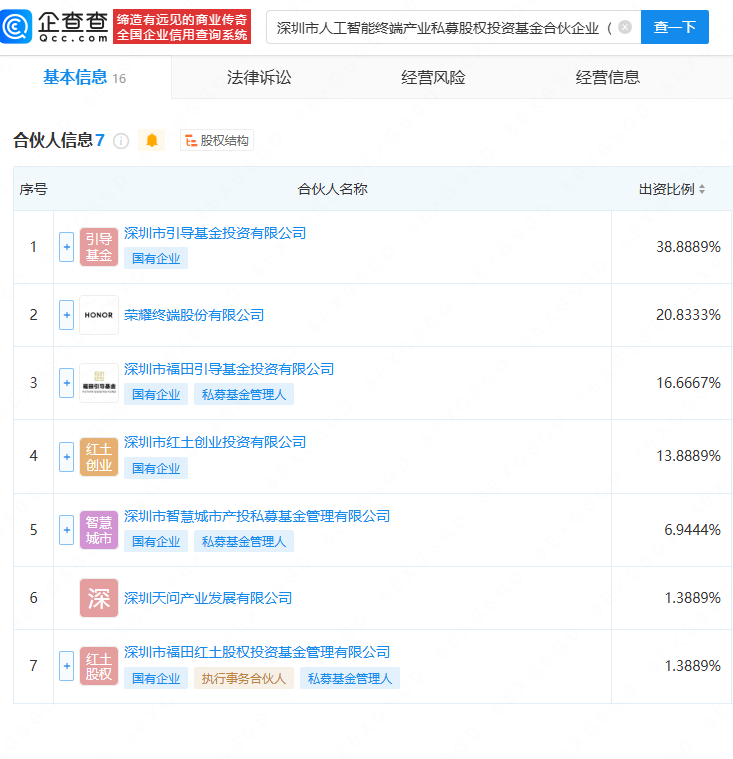The height and width of the screenshot is (759, 733).
Task: Click 国有企业 tag under 深圳市引导基金投资有限公司
Action: [x=156, y=258]
